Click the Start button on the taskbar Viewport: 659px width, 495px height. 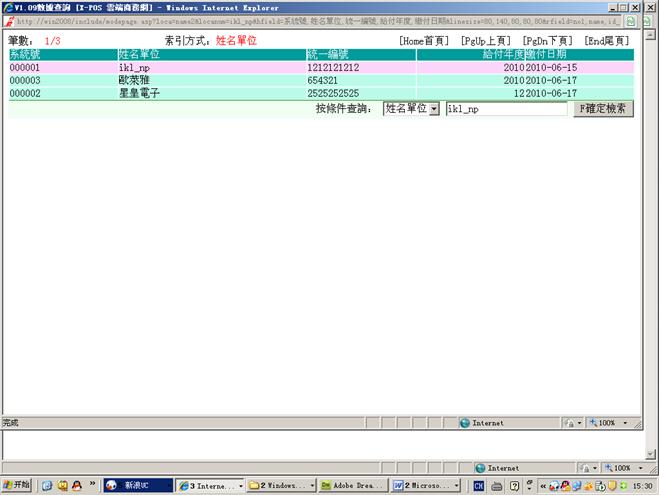(17, 485)
